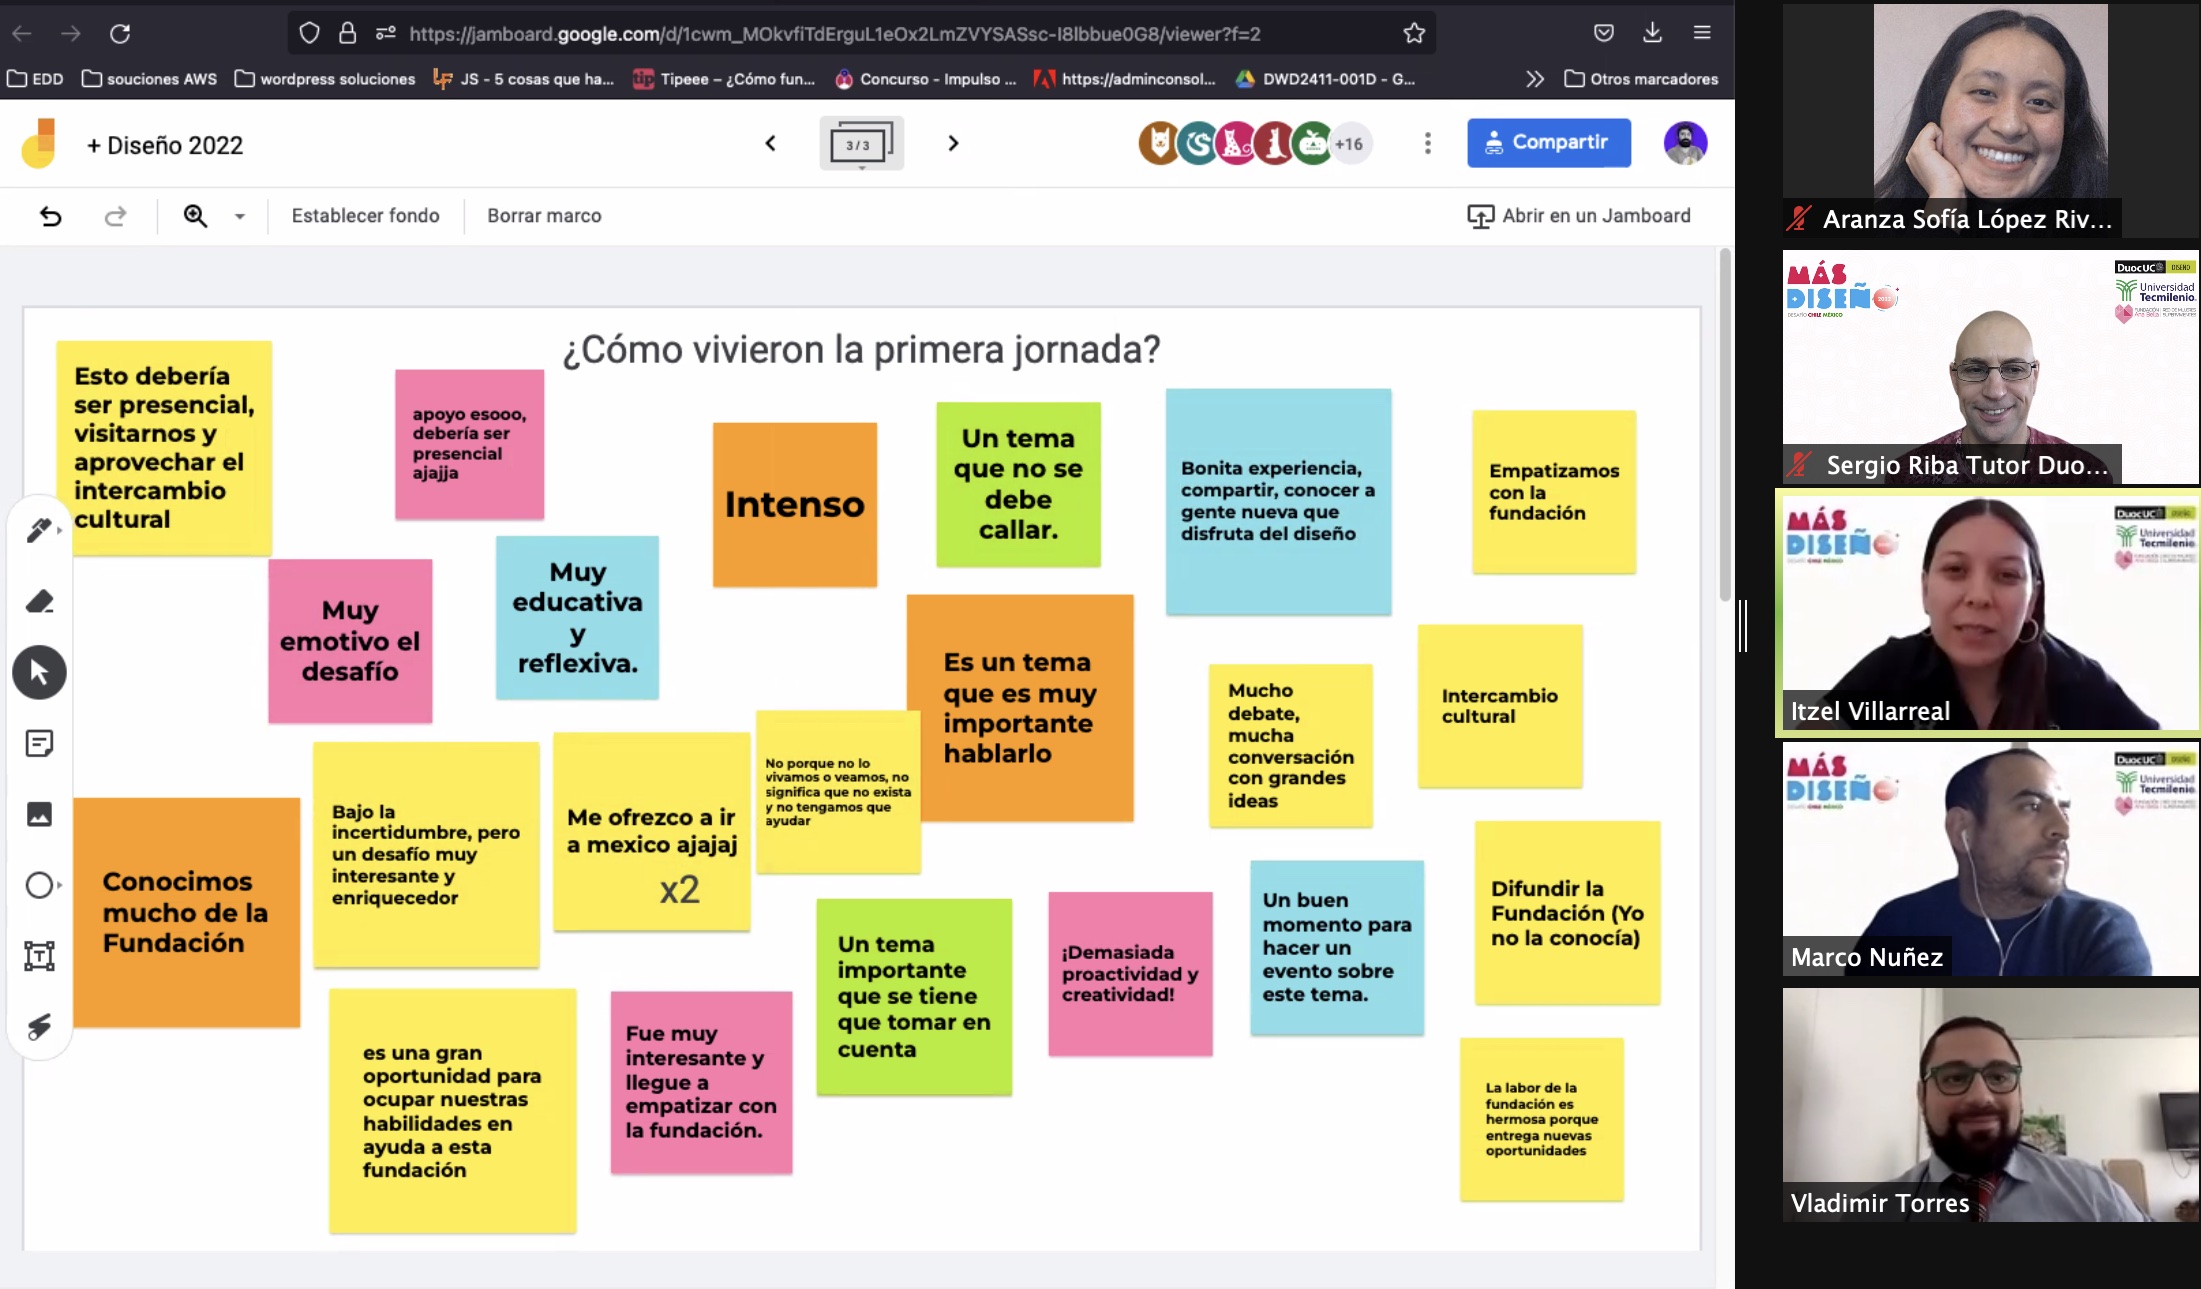
Task: Click the Undo icon
Action: tap(52, 215)
